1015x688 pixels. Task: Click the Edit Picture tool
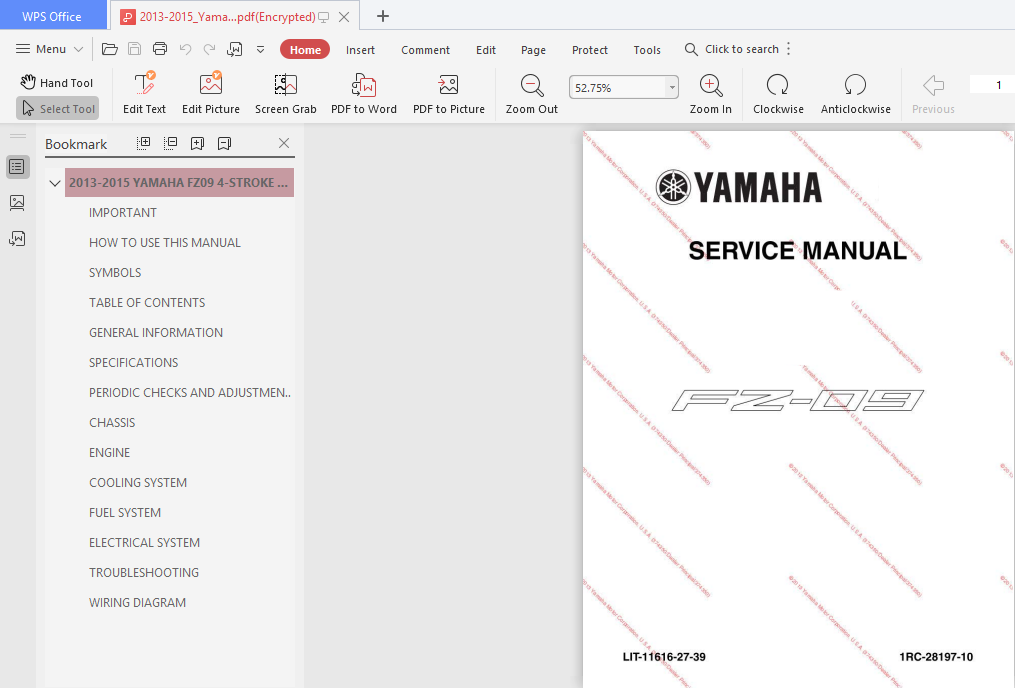coord(210,94)
